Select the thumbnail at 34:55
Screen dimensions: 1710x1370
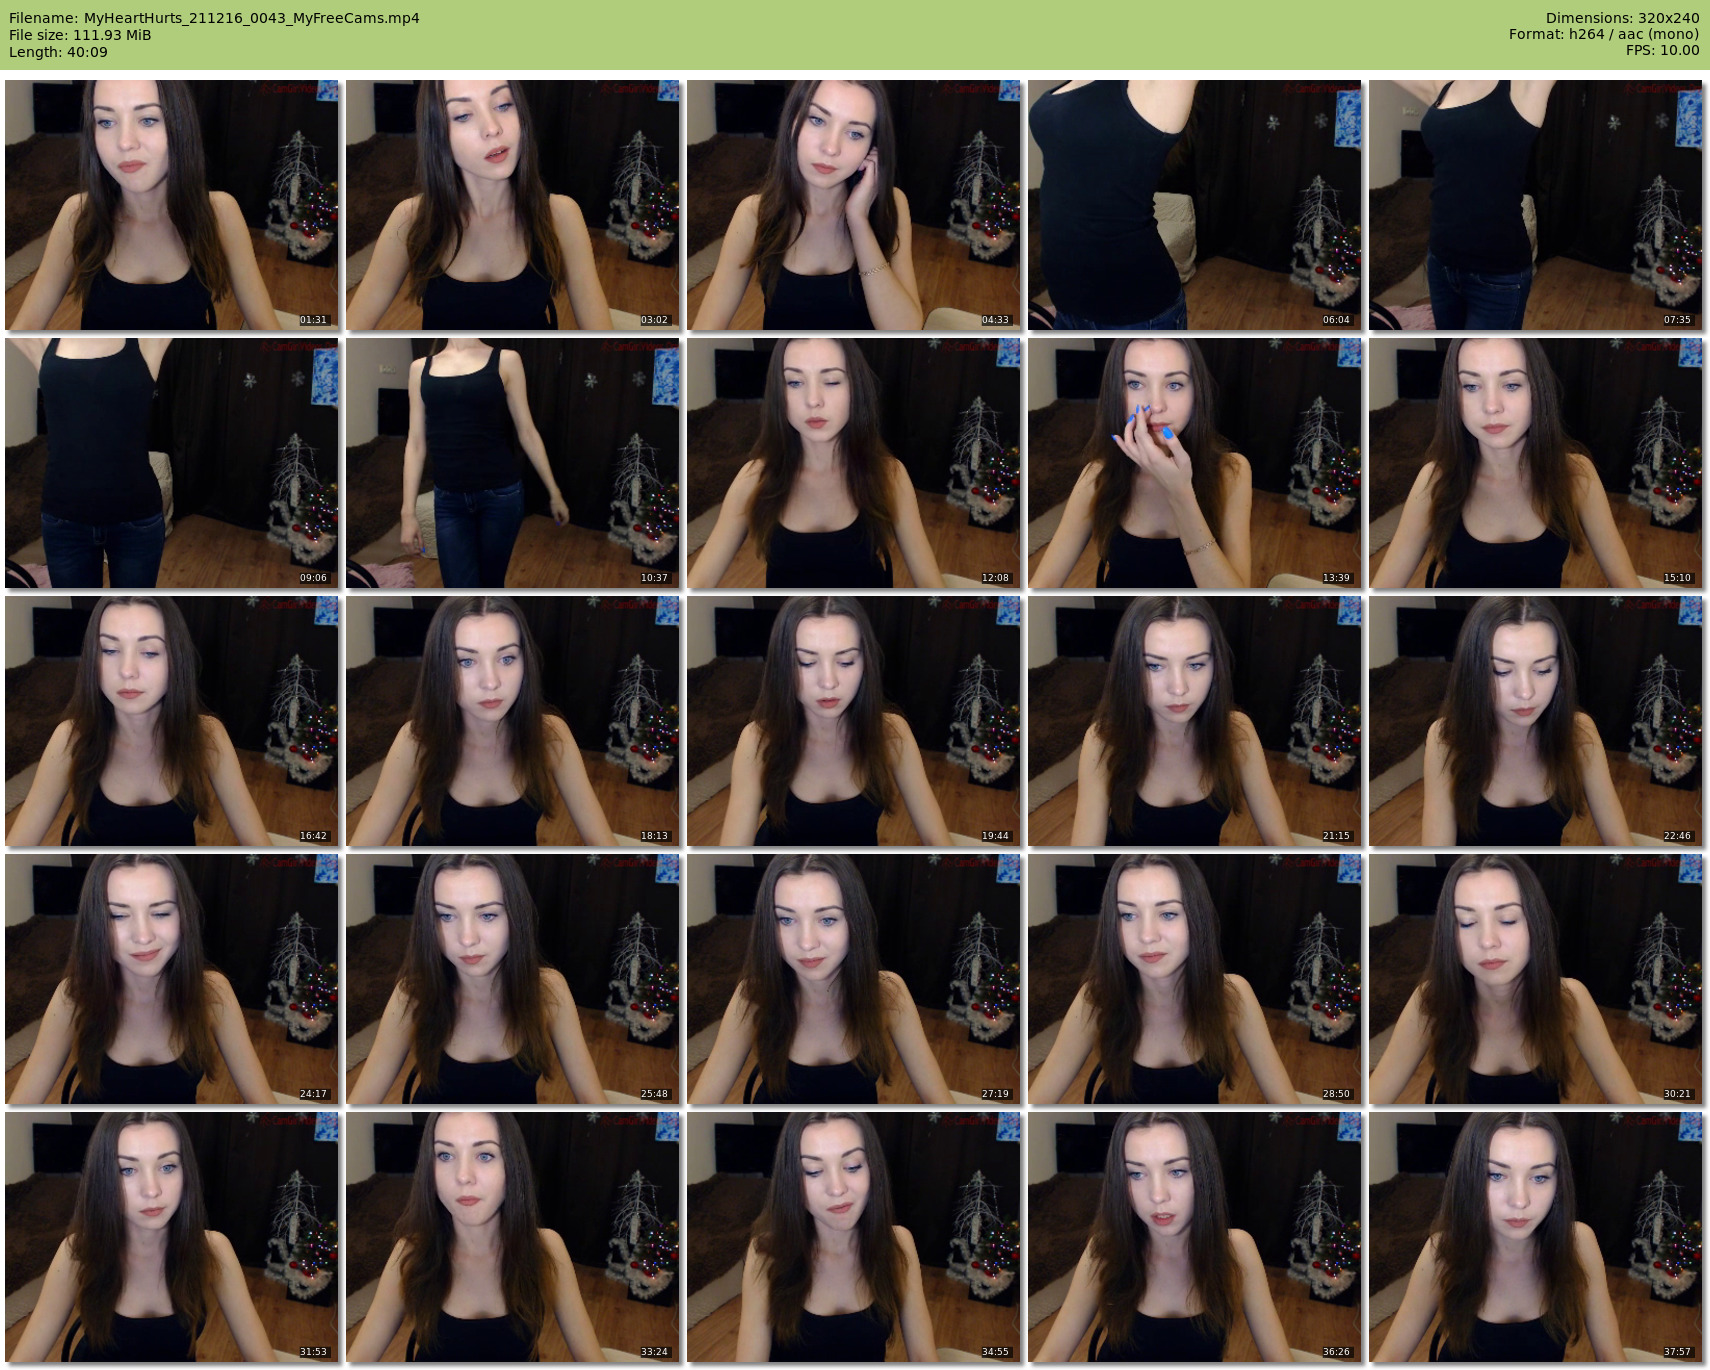854,1237
